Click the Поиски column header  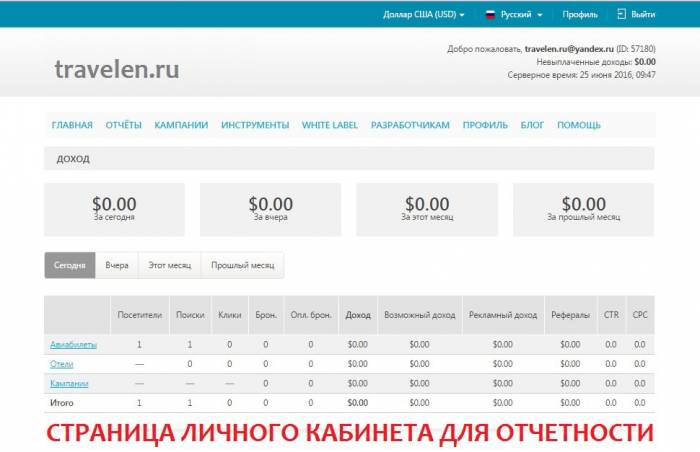click(x=190, y=315)
